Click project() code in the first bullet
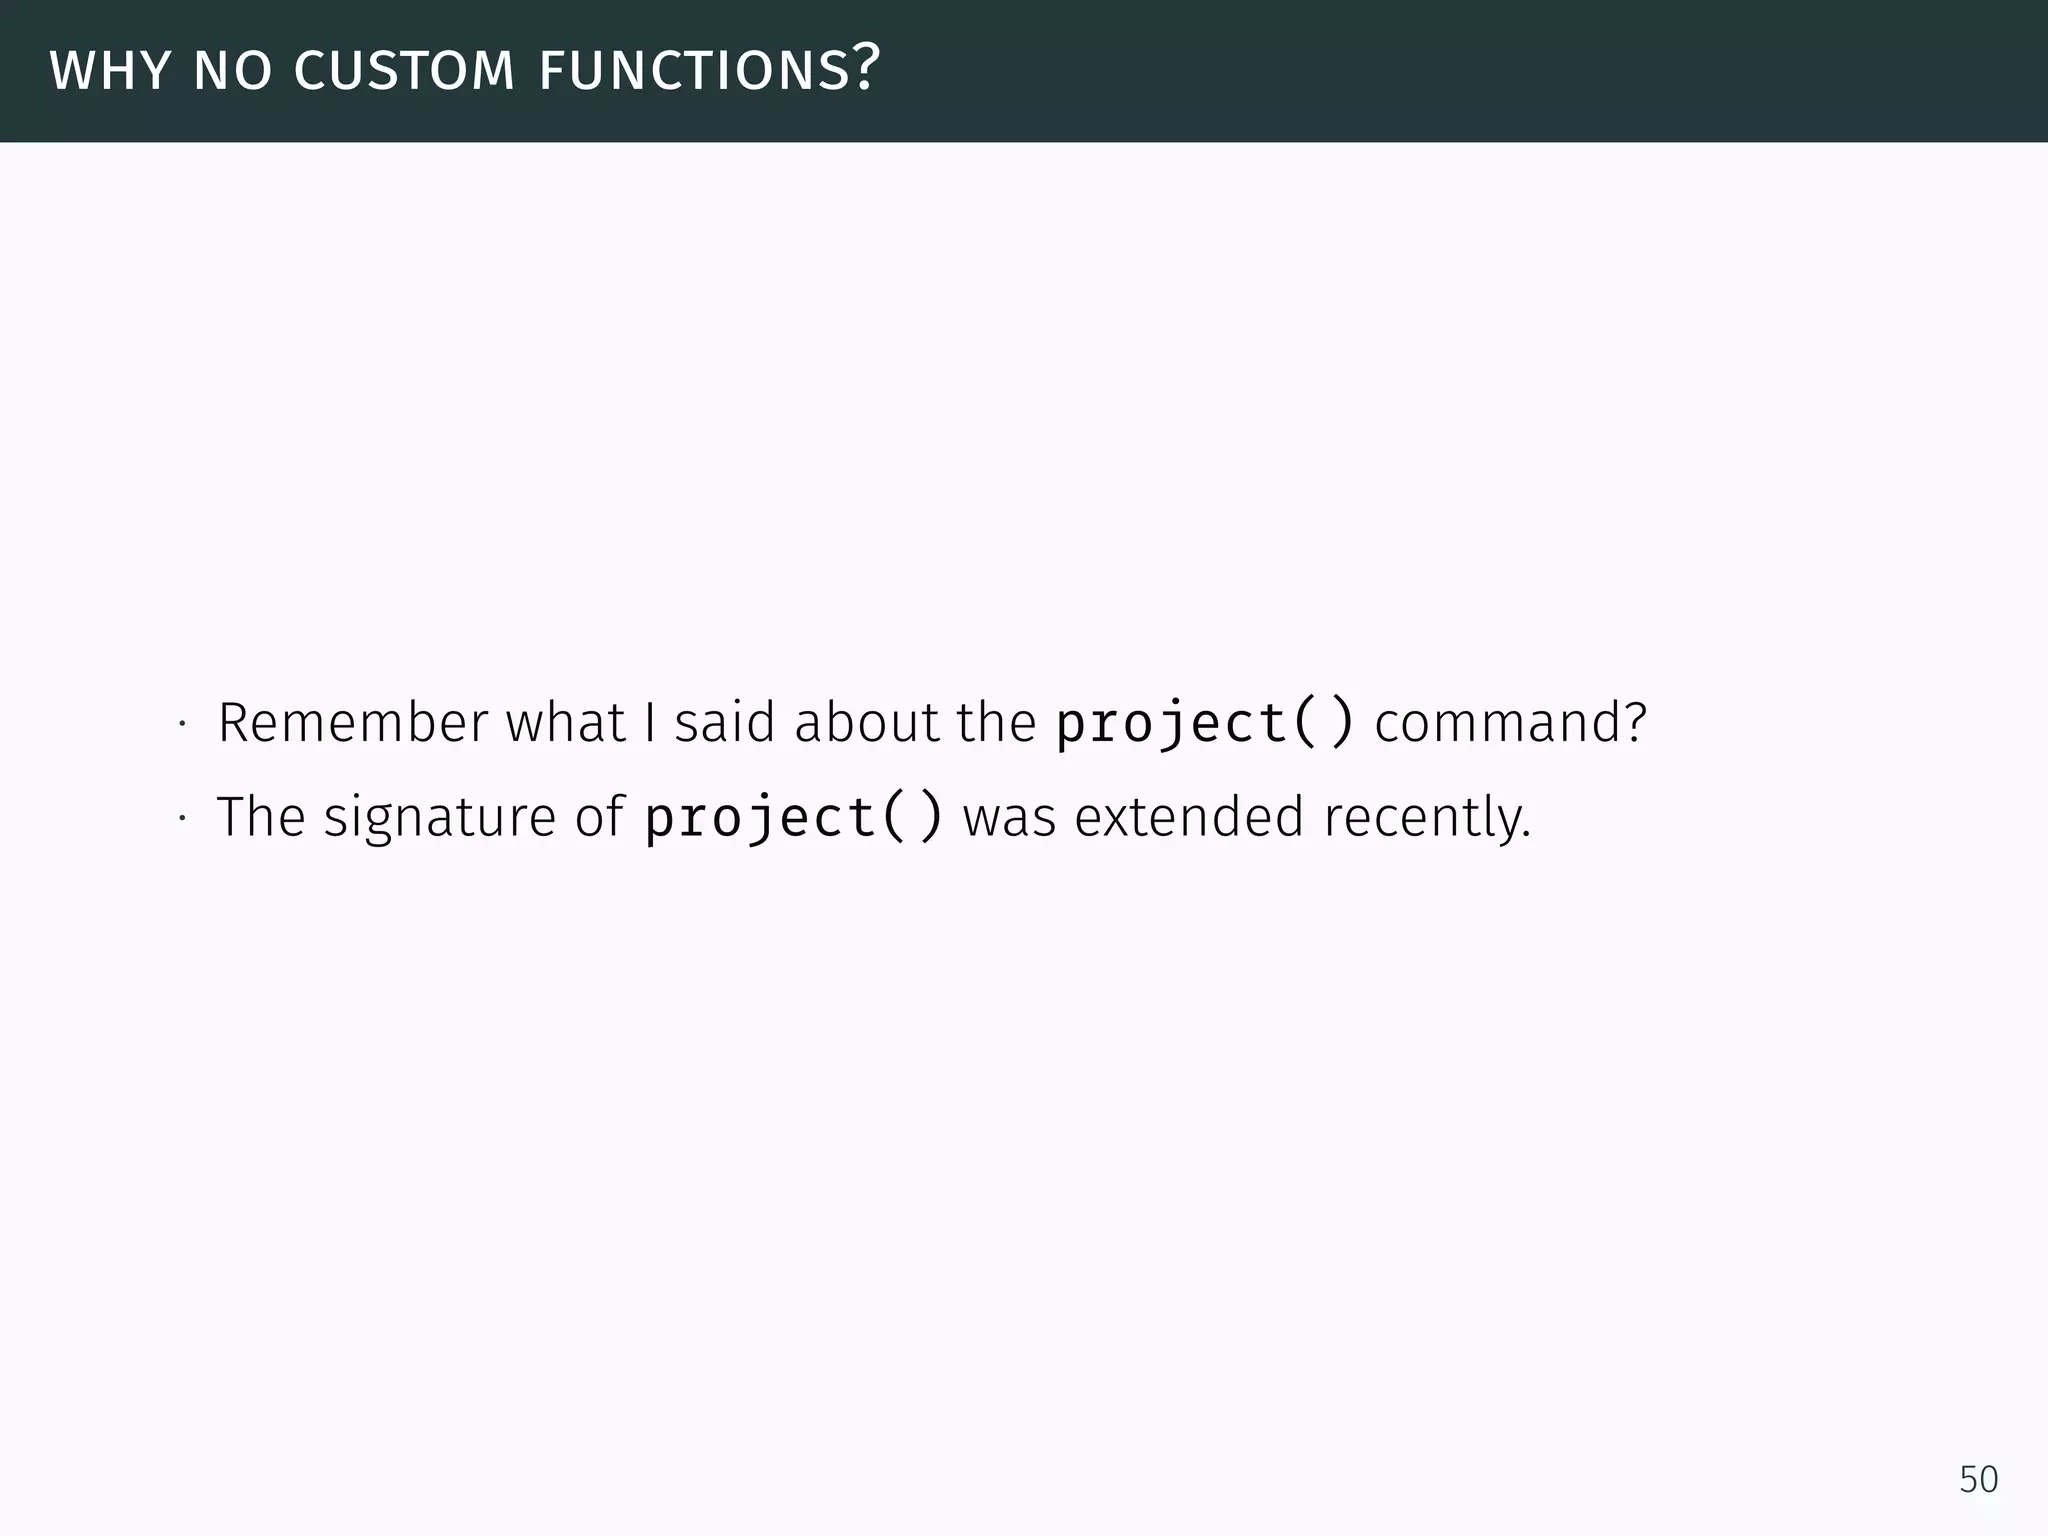 pyautogui.click(x=1205, y=722)
